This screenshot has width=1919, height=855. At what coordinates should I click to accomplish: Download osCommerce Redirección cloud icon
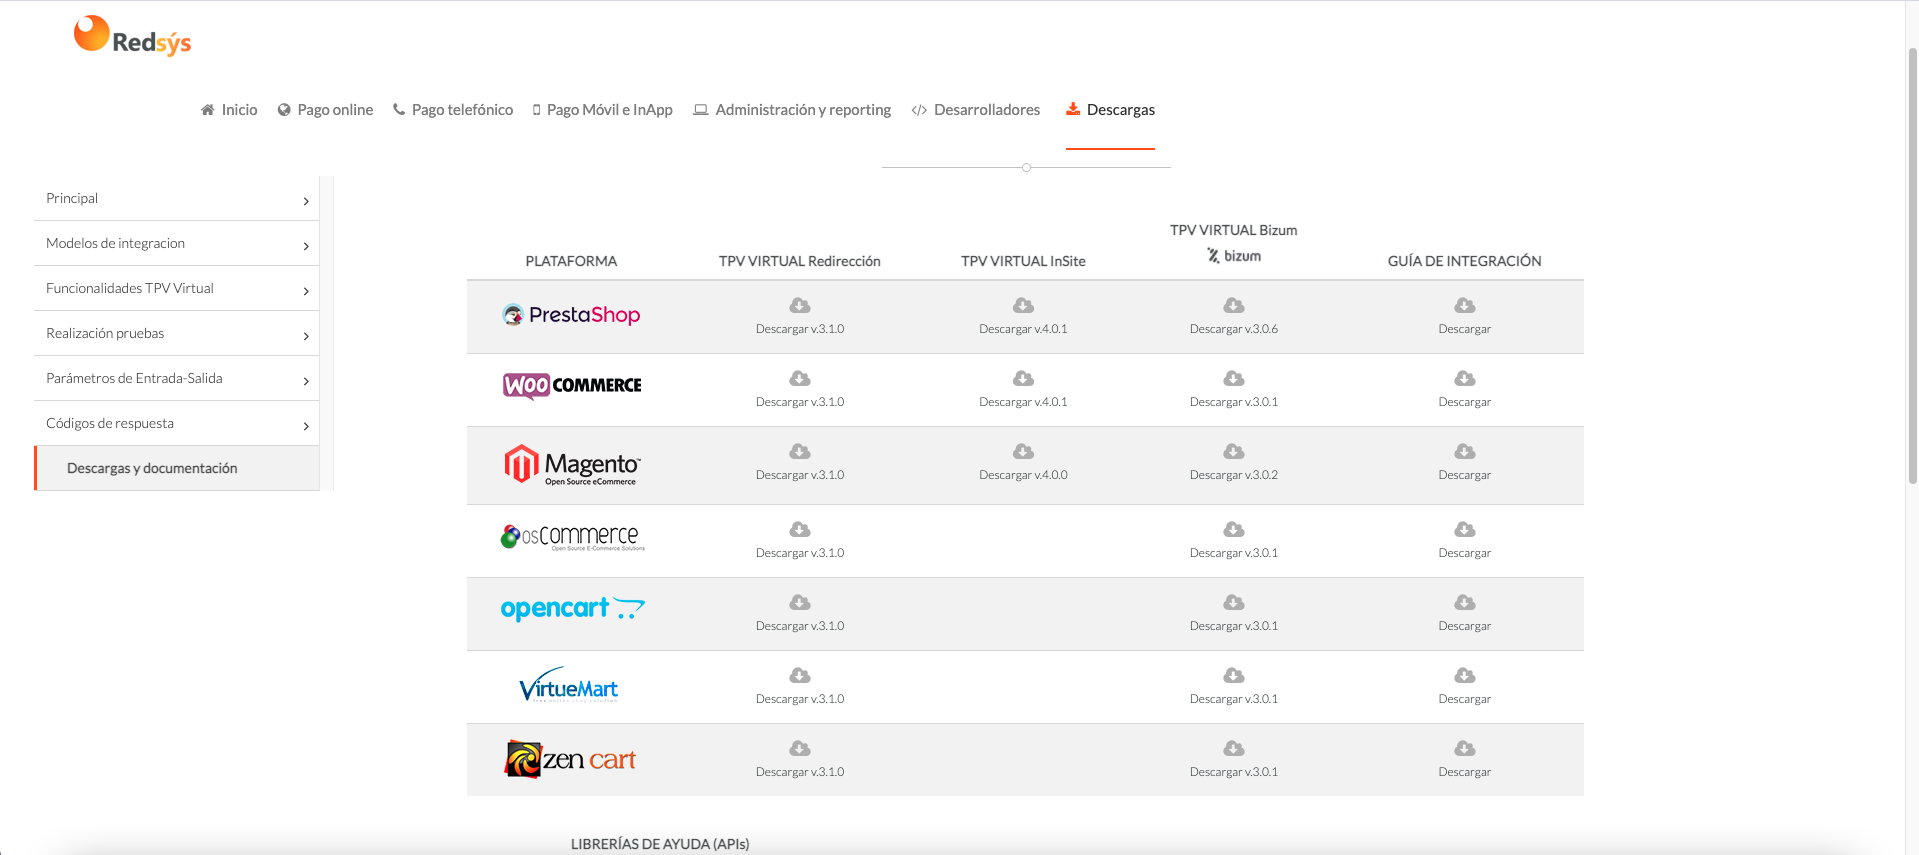(800, 529)
